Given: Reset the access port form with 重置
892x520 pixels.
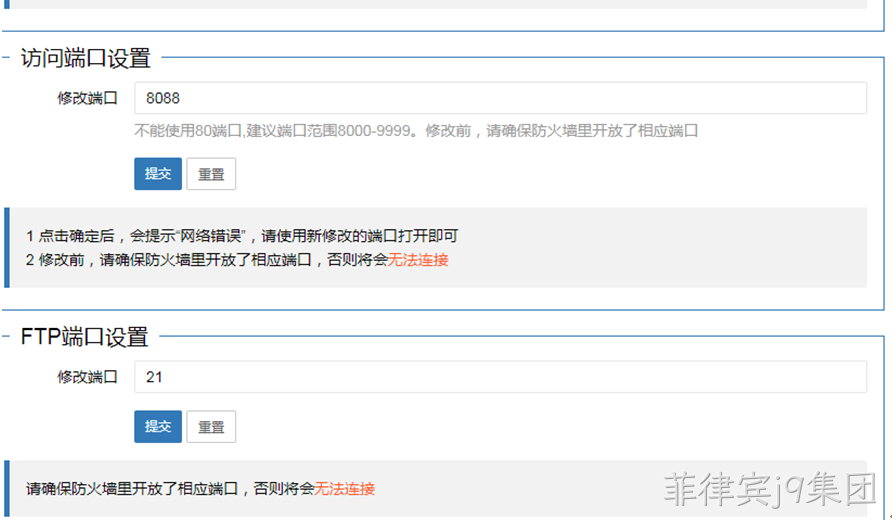Looking at the screenshot, I should (211, 174).
